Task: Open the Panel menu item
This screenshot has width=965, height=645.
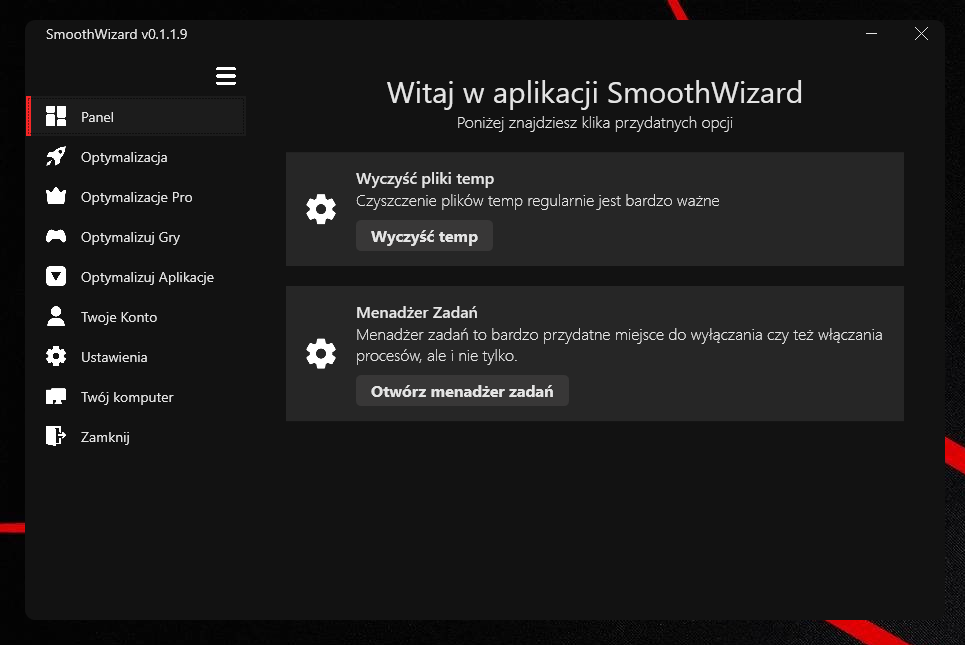Action: pyautogui.click(x=137, y=116)
